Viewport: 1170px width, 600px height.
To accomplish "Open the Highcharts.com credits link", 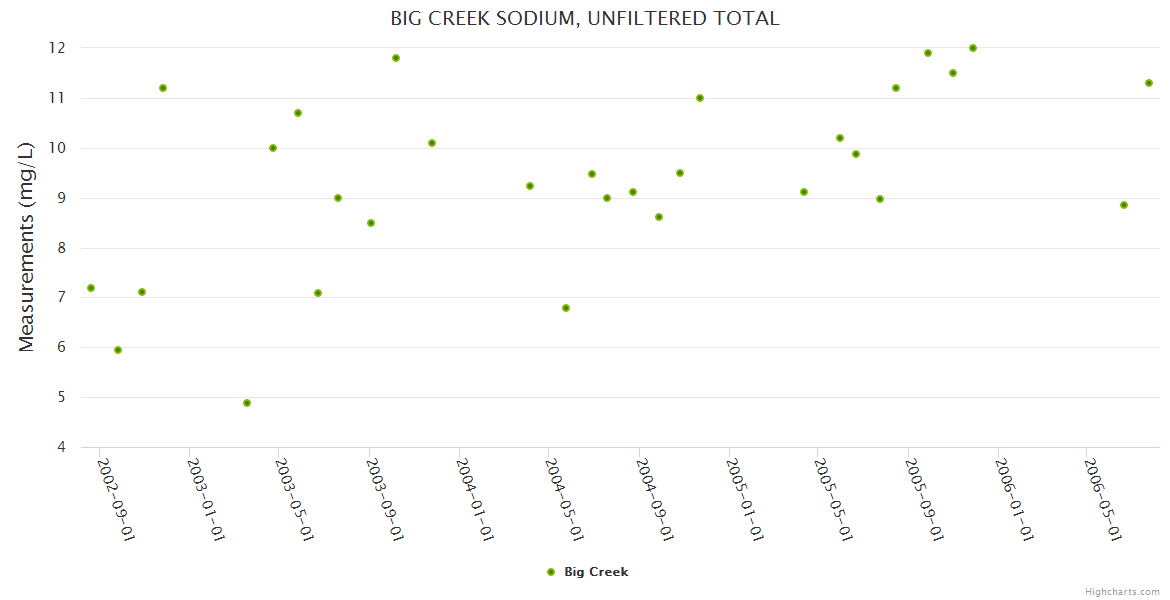I will pyautogui.click(x=1122, y=592).
